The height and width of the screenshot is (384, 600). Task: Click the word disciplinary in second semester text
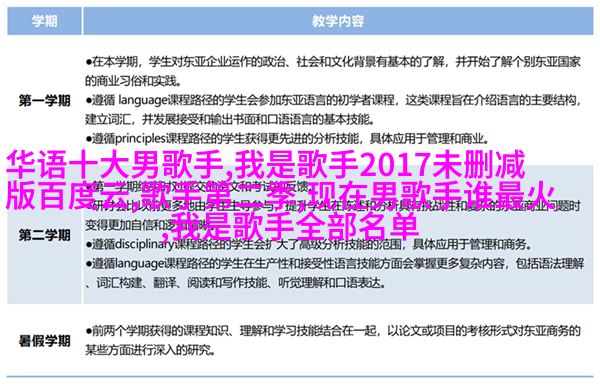(144, 244)
